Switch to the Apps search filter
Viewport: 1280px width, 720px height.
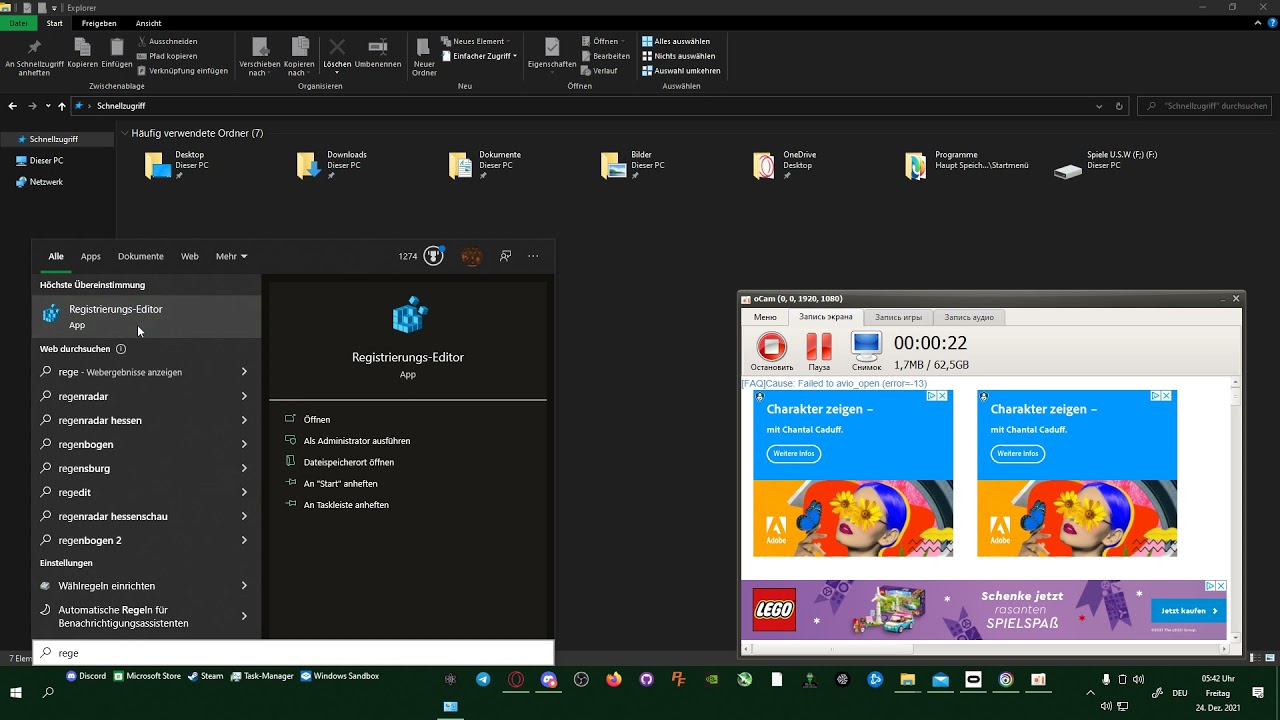91,256
